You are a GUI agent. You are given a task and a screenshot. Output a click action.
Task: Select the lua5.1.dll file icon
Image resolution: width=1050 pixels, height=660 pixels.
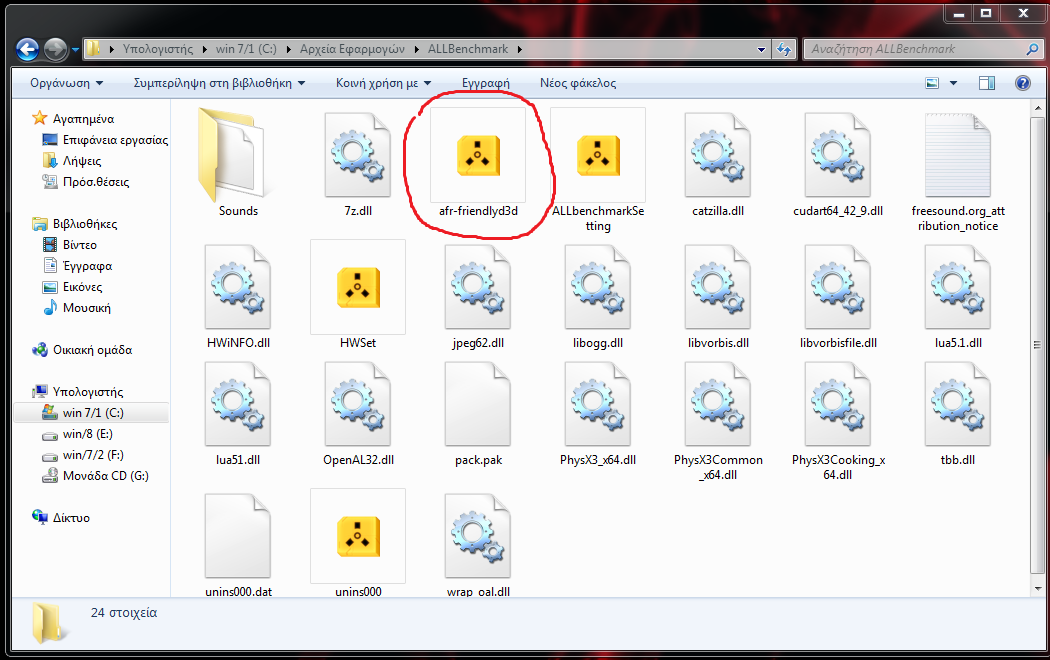click(958, 287)
